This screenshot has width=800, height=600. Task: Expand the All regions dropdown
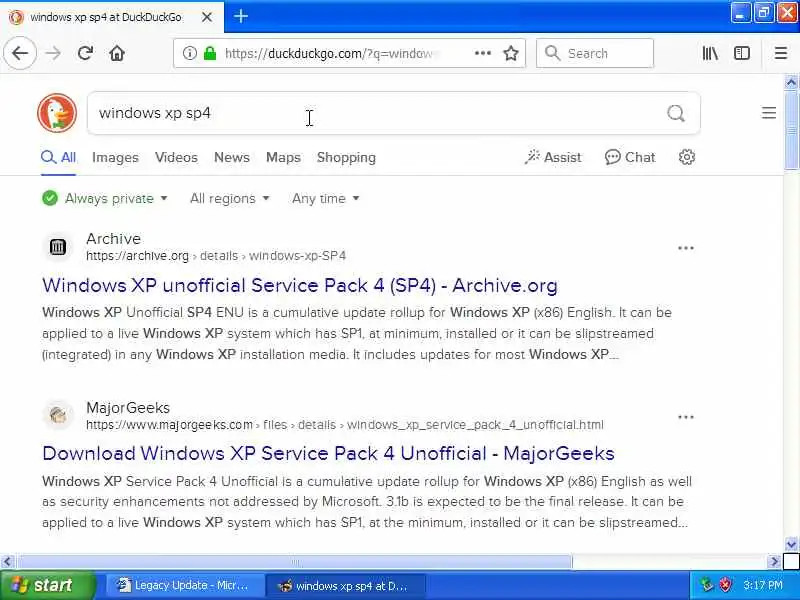(x=230, y=198)
